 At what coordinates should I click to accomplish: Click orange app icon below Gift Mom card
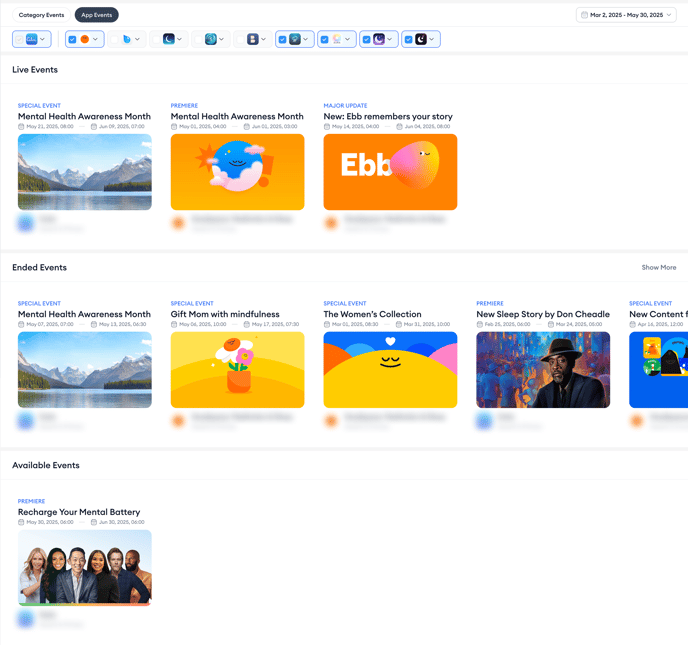[x=179, y=421]
